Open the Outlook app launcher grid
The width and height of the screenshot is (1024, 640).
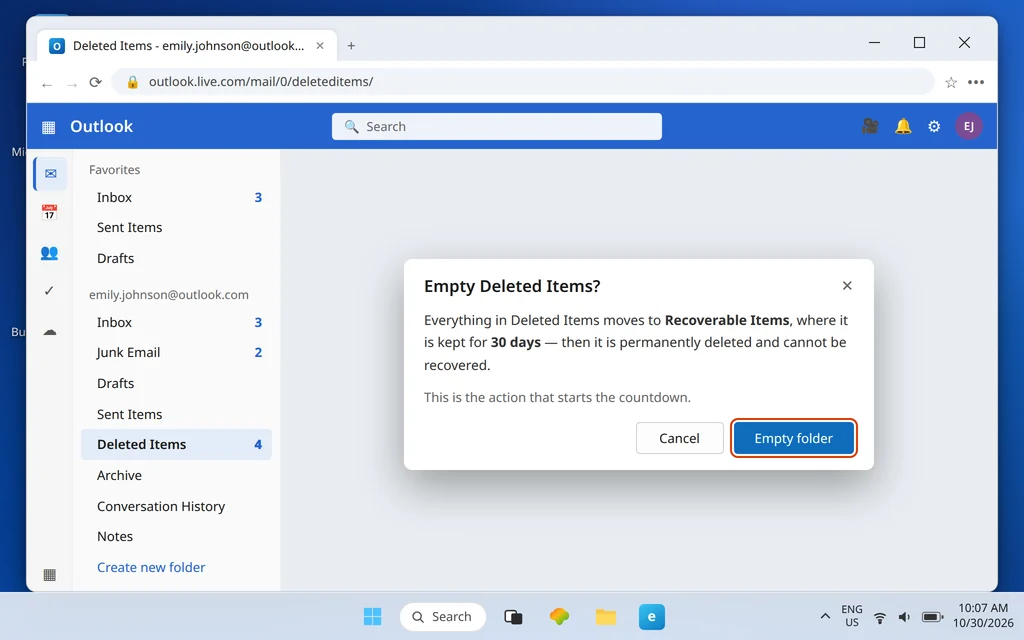[x=48, y=127]
